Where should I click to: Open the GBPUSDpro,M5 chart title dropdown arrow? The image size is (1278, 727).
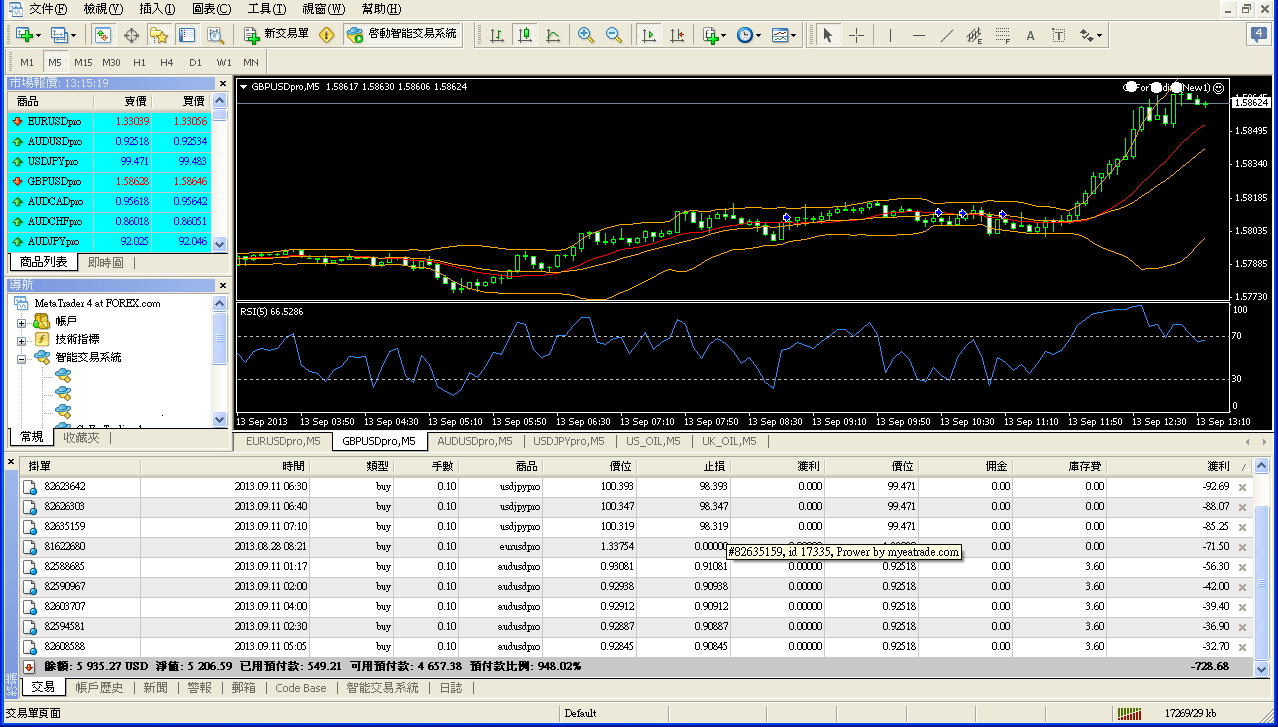(x=244, y=87)
